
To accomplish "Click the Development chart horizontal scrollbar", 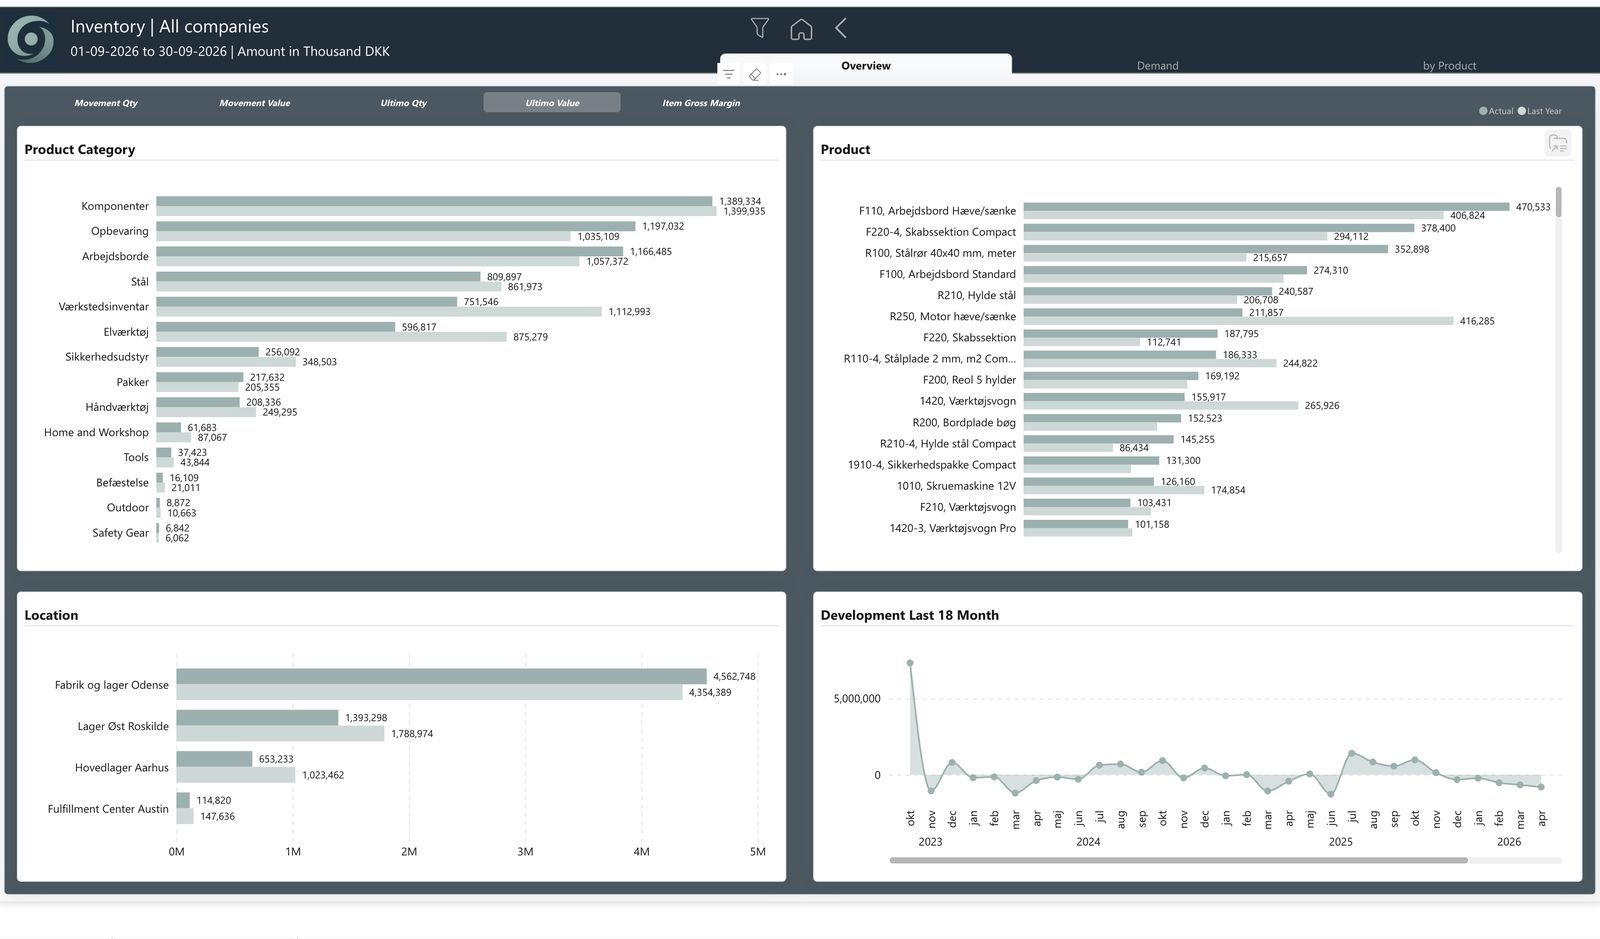I will [1178, 860].
